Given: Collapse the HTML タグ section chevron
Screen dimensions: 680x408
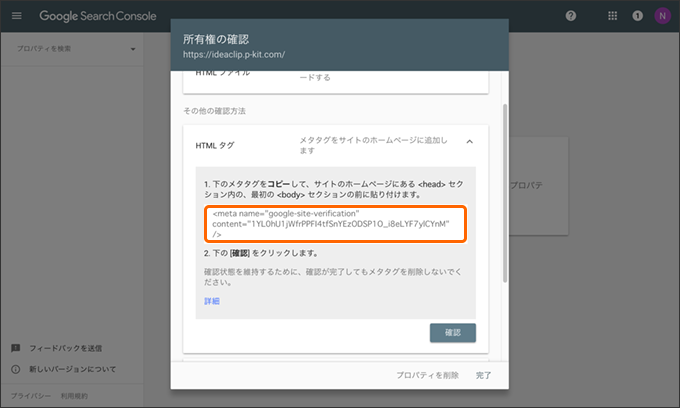Looking at the screenshot, I should pyautogui.click(x=470, y=142).
